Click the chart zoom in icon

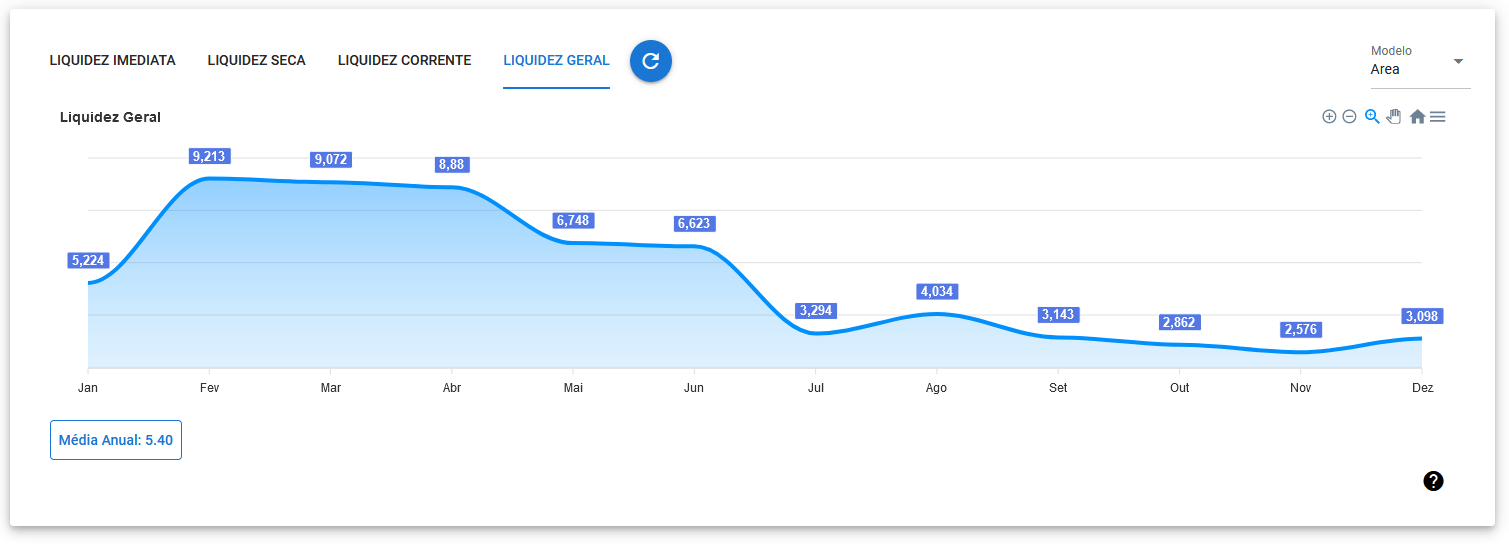point(1329,117)
